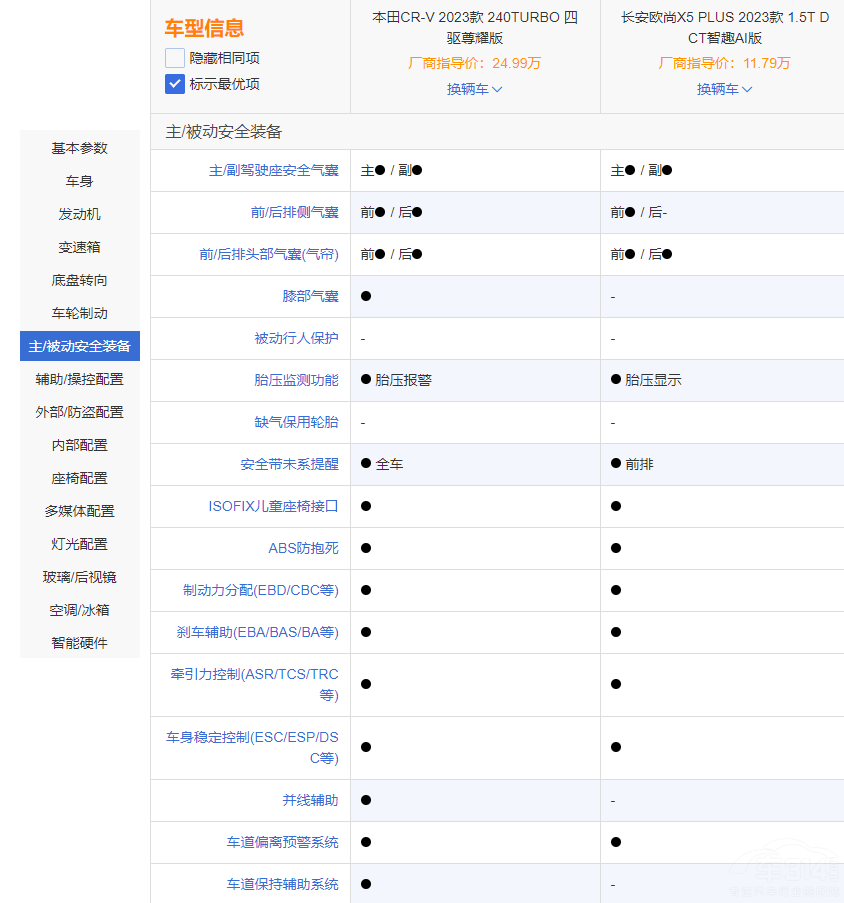Screen dimensions: 844x903
Task: Open 换辆车 dropdown for 长安欧尚X5 PLUS
Action: tap(725, 89)
